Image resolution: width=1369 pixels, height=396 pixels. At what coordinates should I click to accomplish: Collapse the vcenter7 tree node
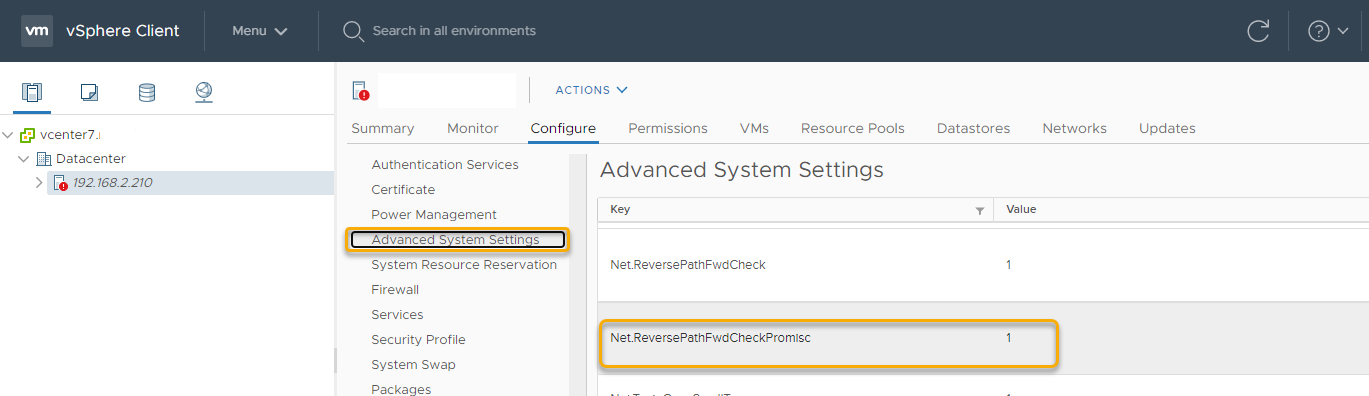8,135
